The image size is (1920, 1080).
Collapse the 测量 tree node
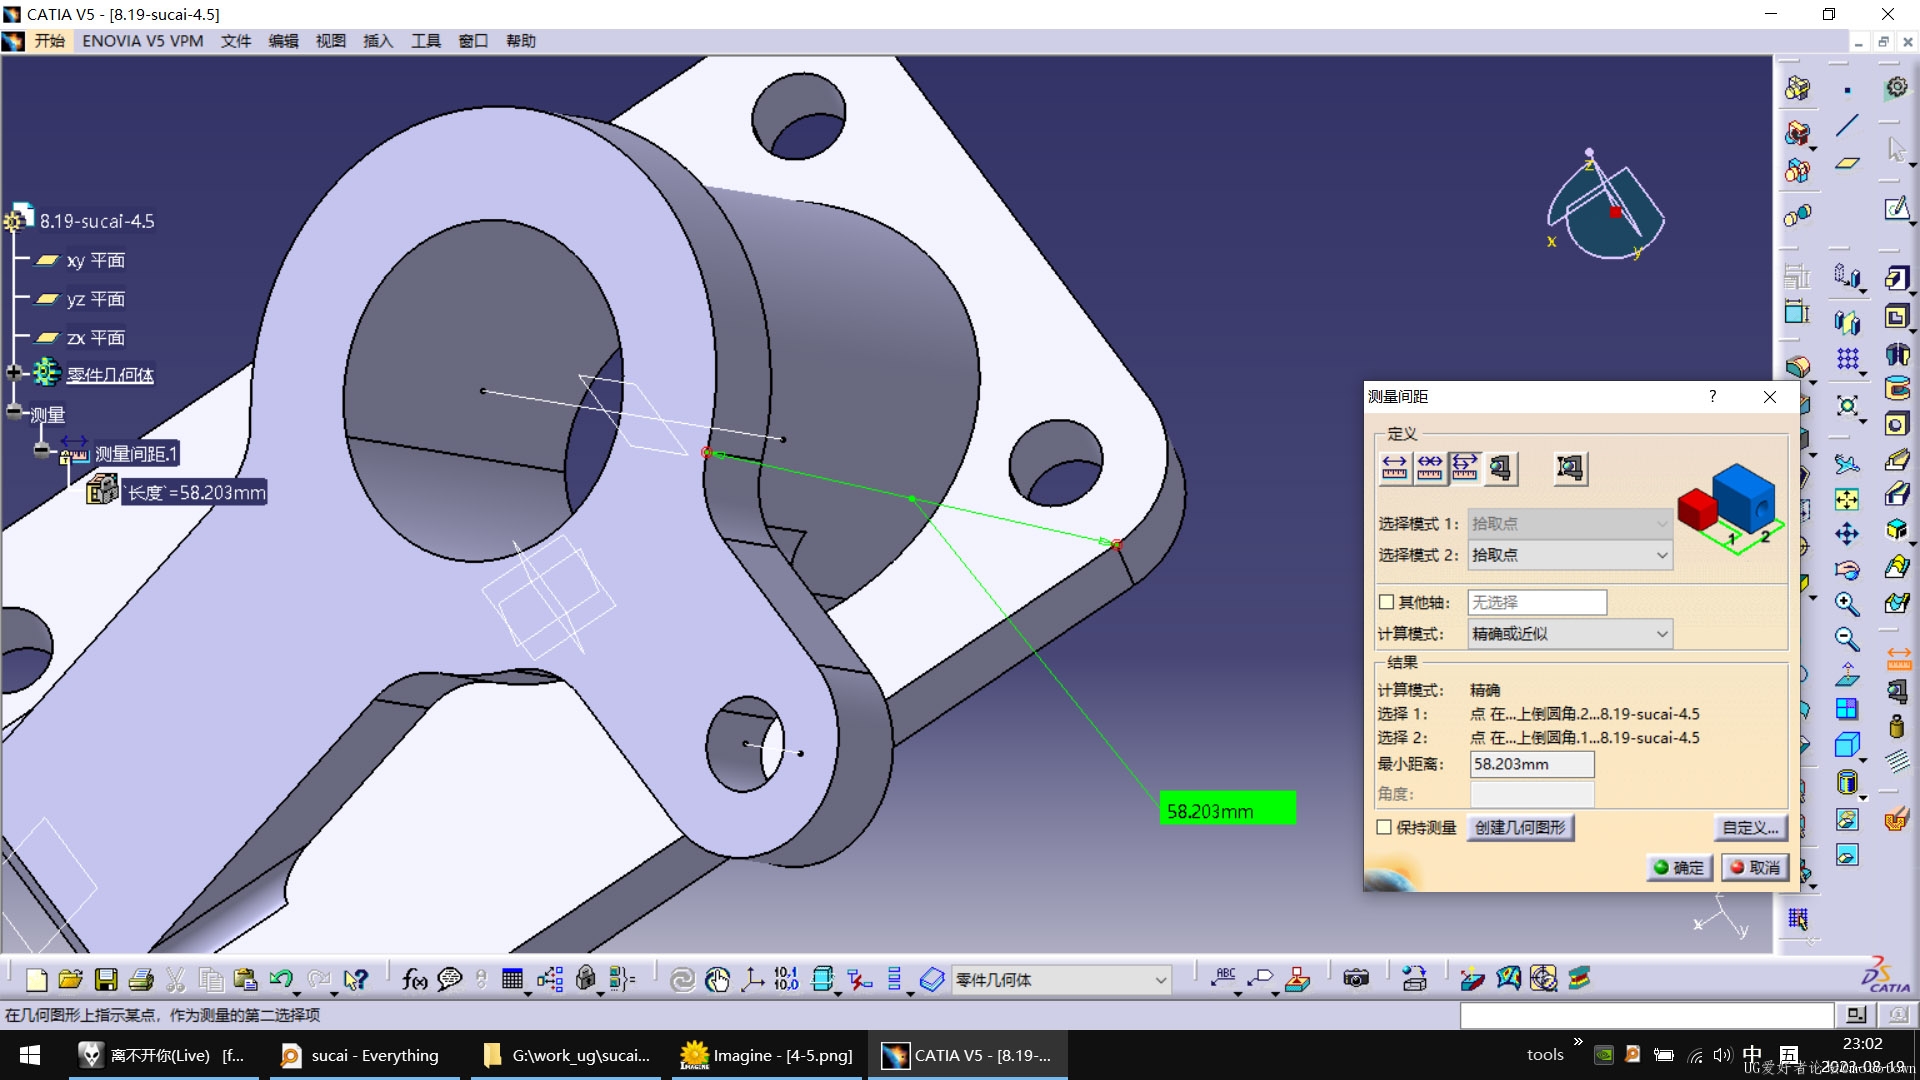coord(14,411)
